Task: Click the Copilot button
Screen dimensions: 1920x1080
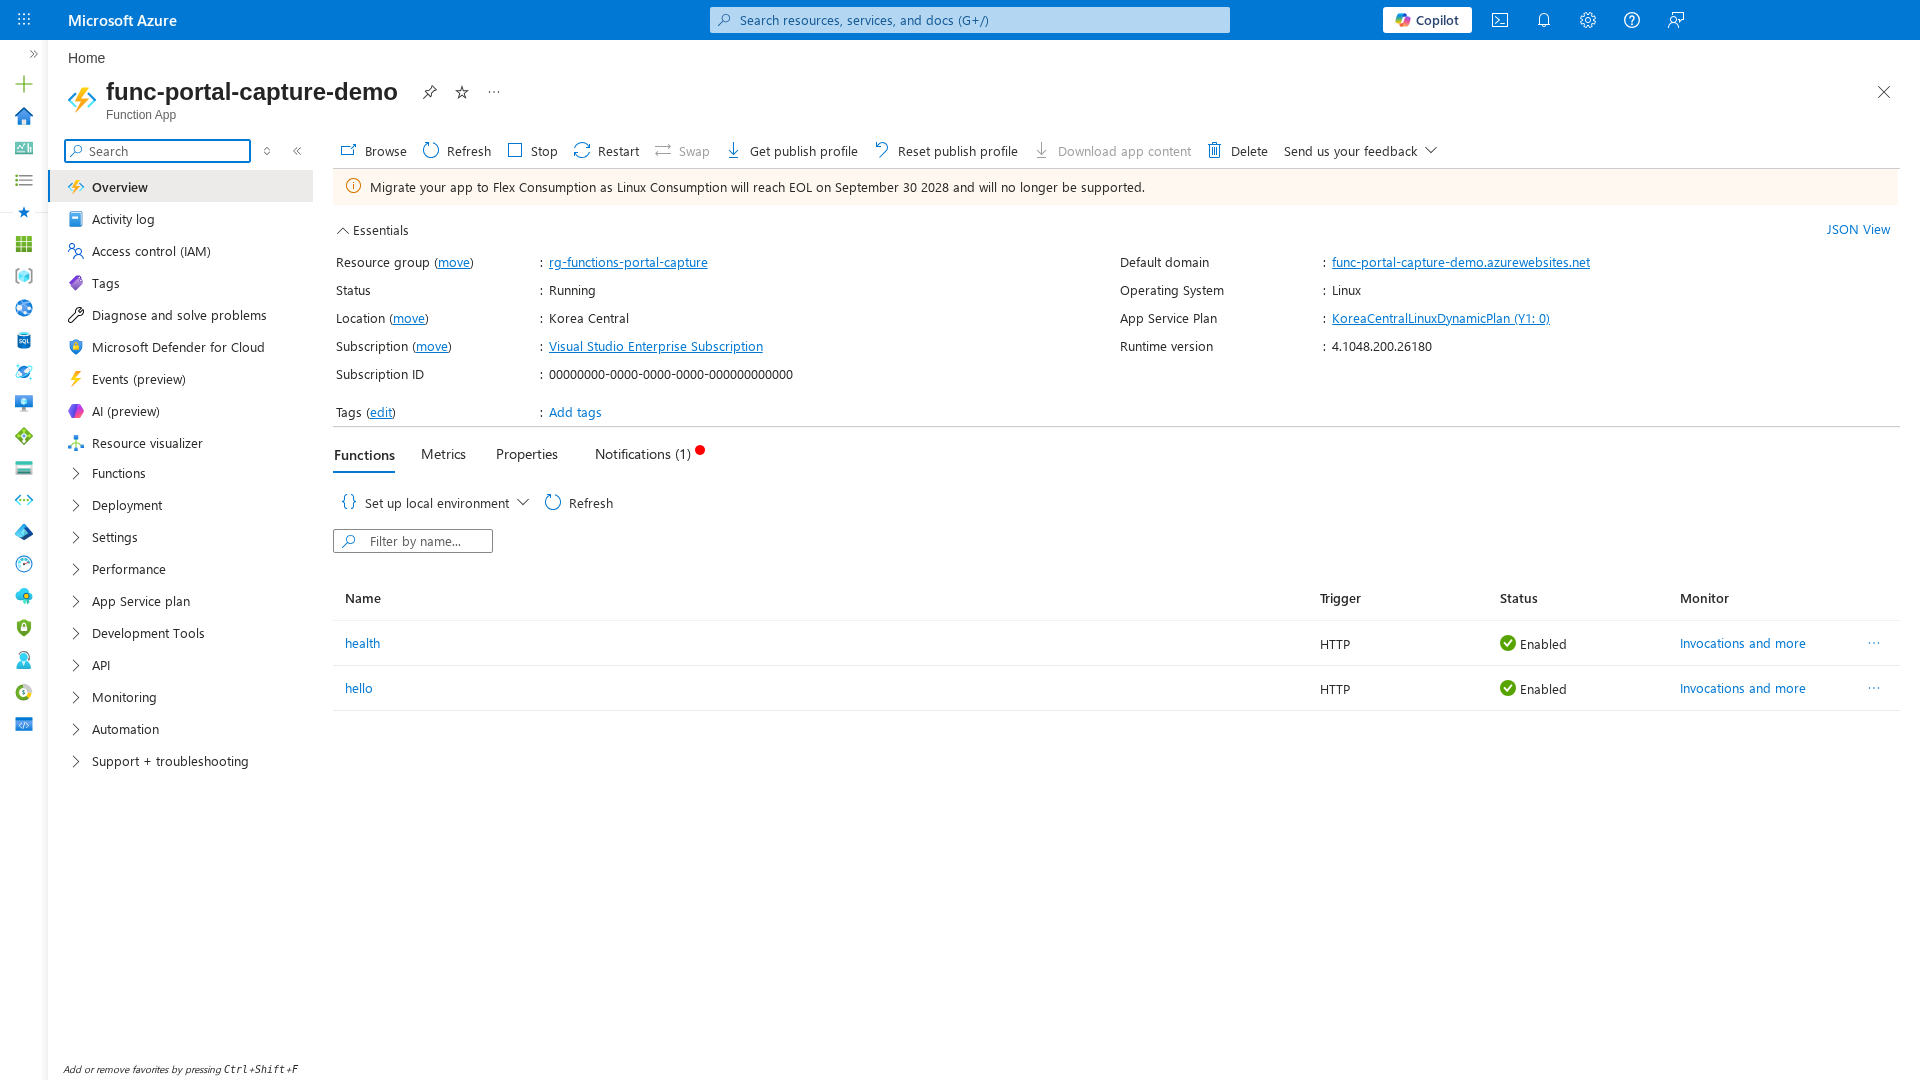Action: coord(1427,20)
